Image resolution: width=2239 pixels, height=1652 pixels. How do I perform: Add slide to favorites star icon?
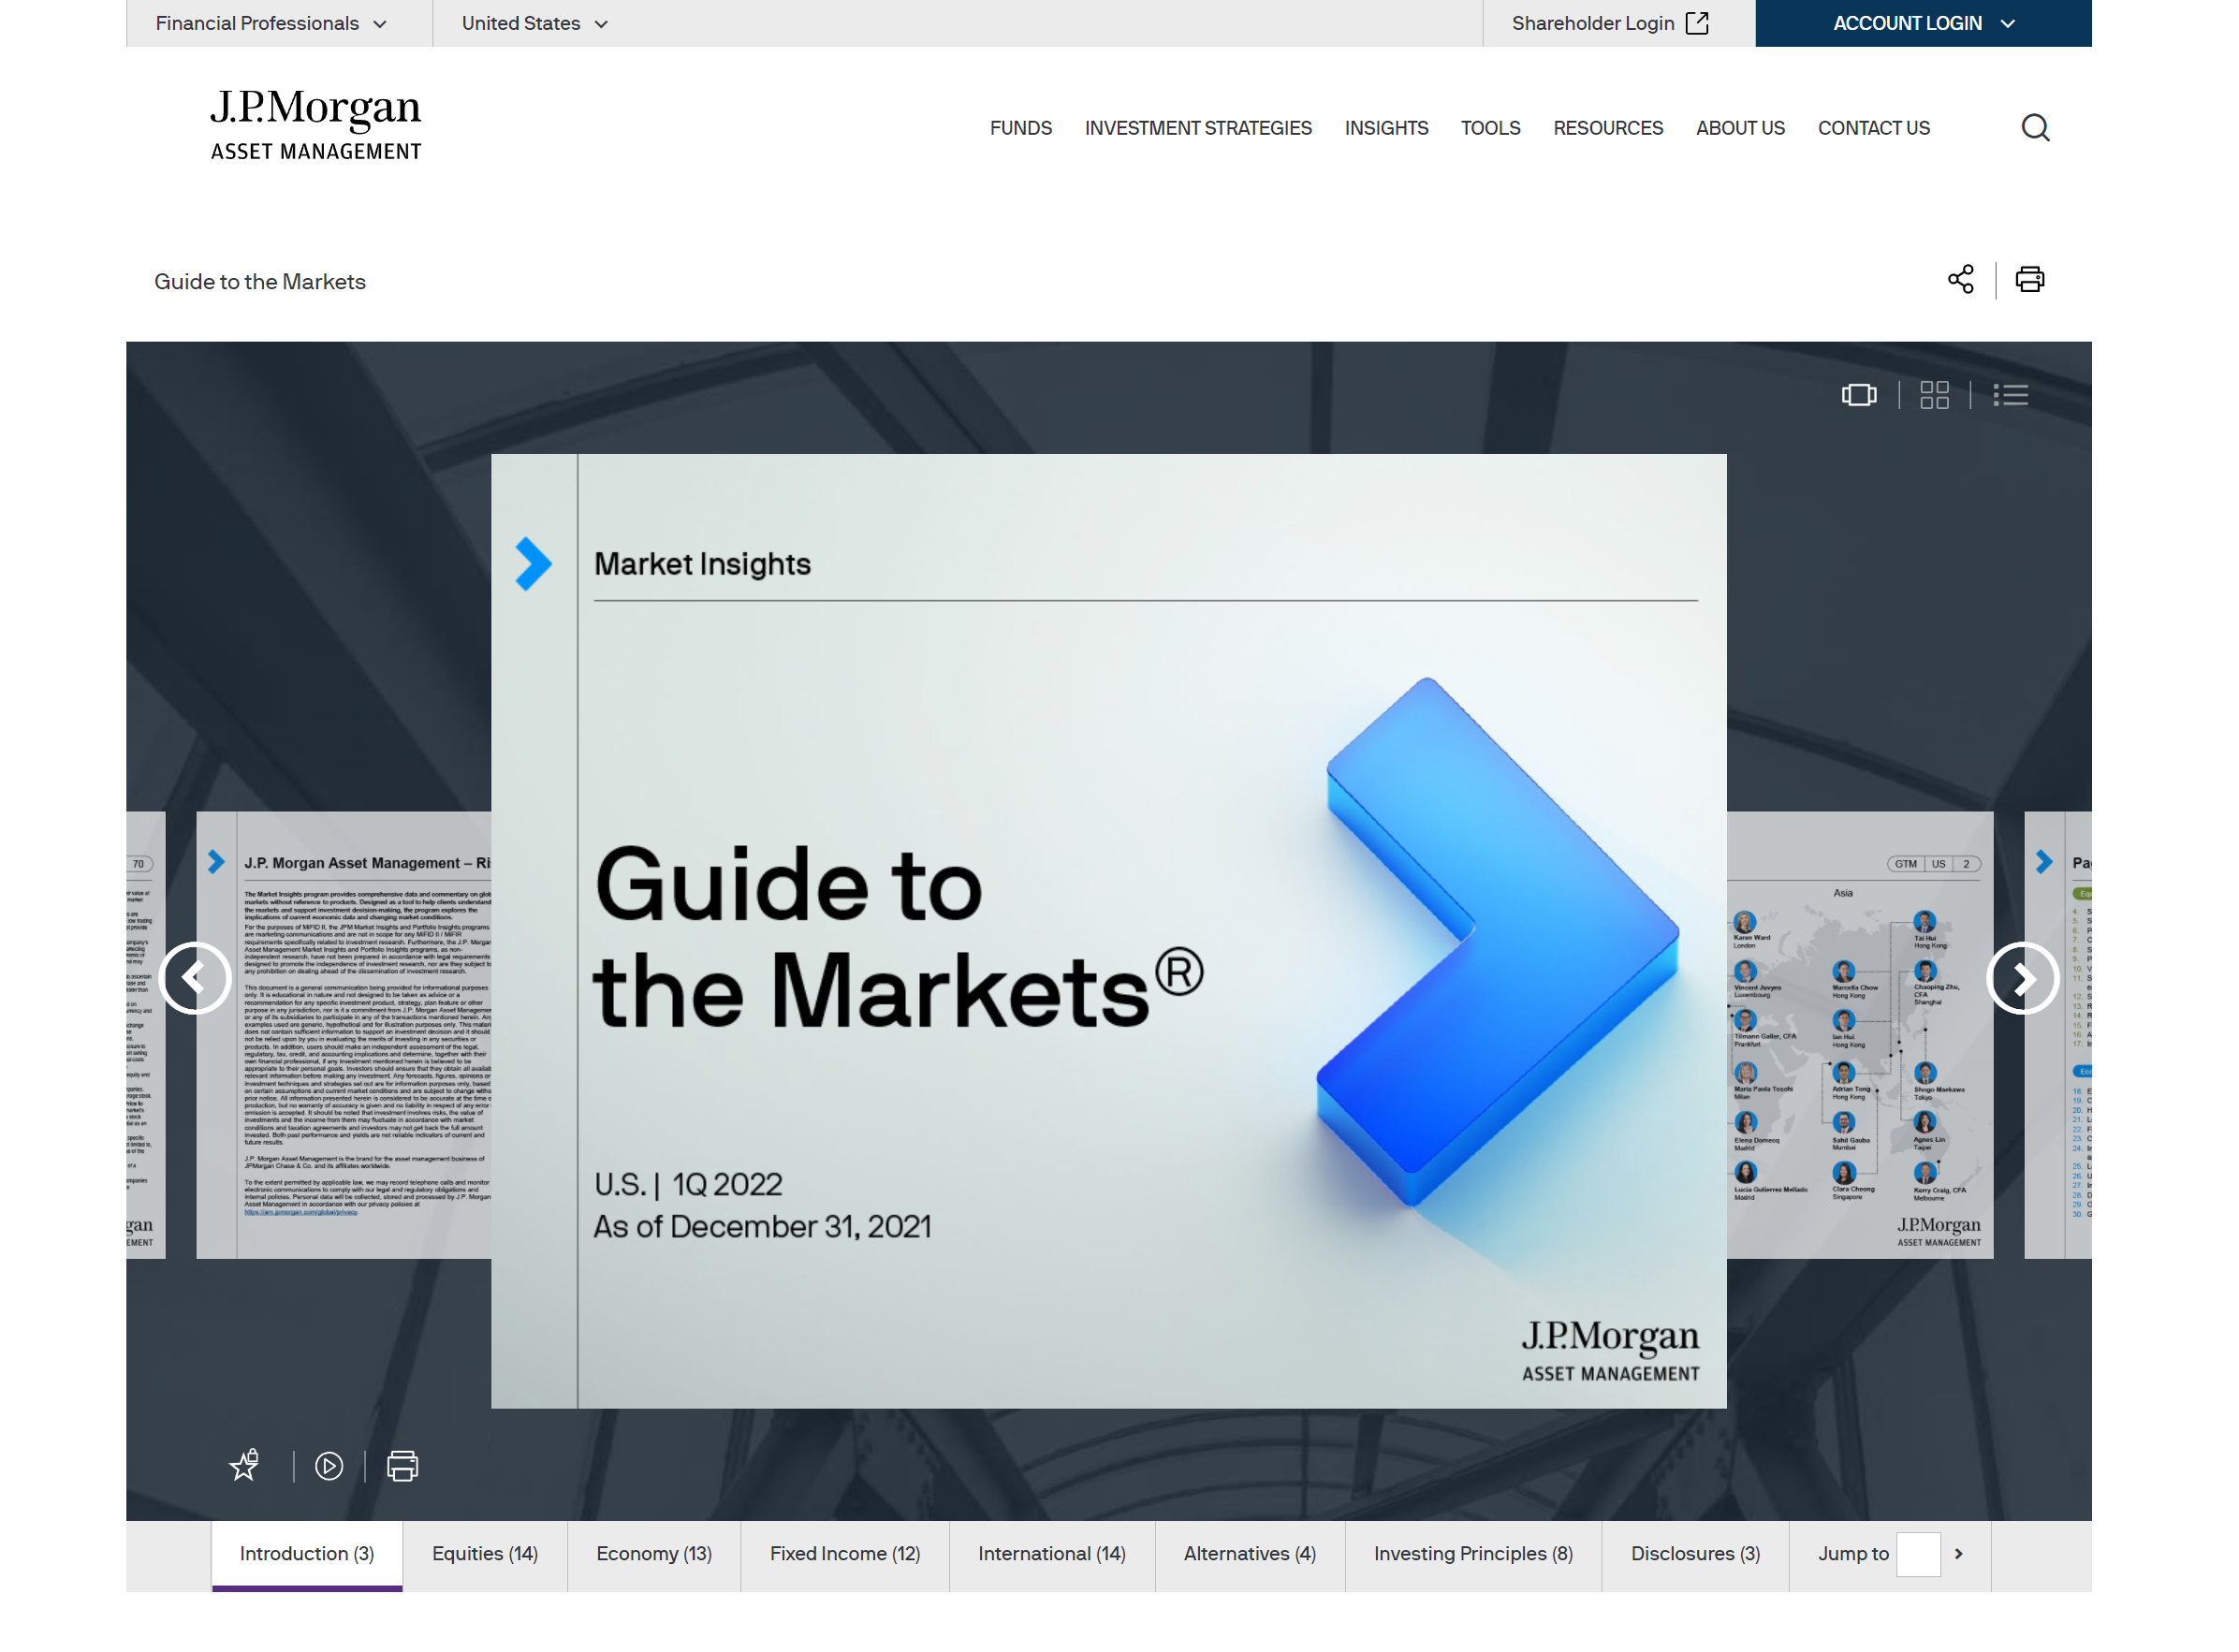tap(244, 1466)
